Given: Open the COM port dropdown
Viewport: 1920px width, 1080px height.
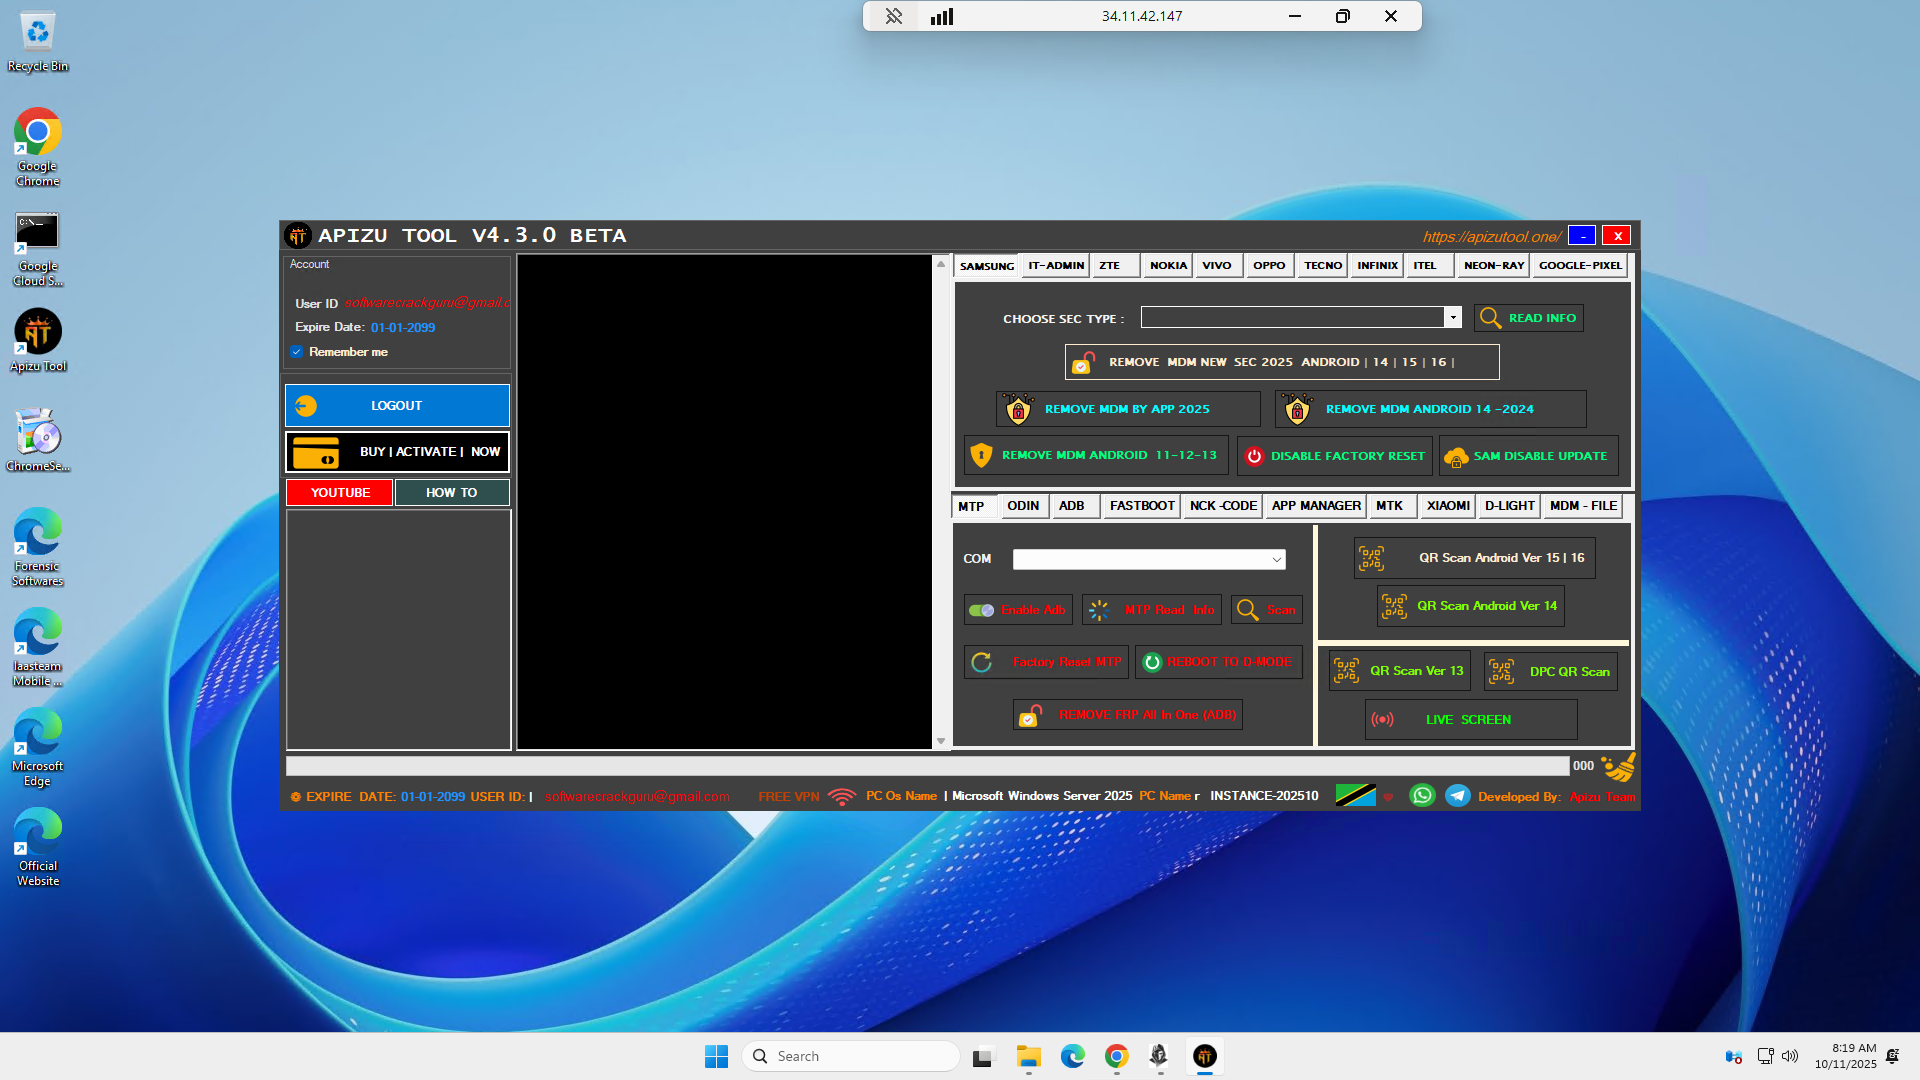Looking at the screenshot, I should click(1276, 560).
